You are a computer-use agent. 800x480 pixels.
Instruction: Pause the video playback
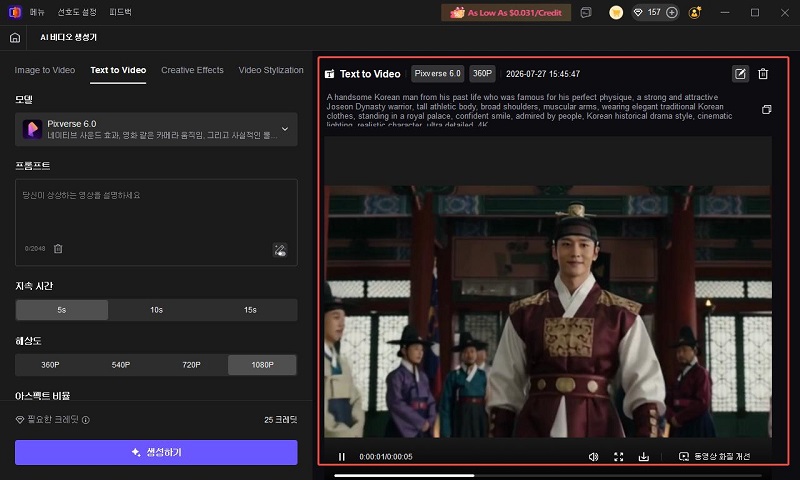[342, 457]
